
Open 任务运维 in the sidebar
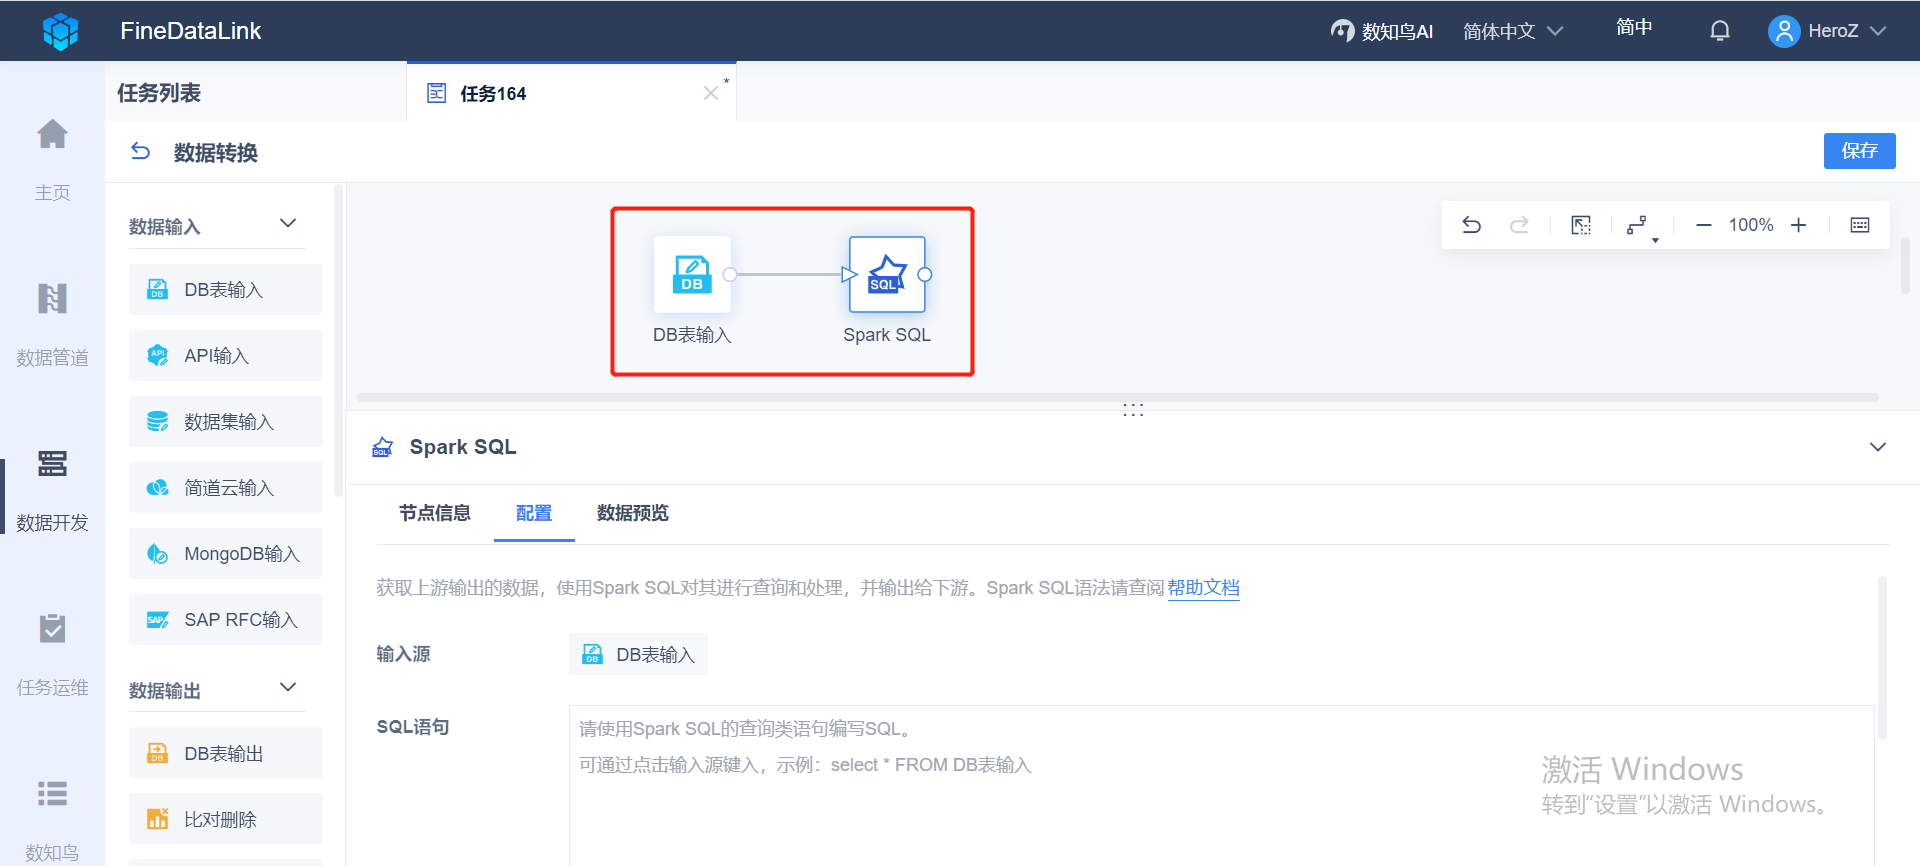coord(52,653)
